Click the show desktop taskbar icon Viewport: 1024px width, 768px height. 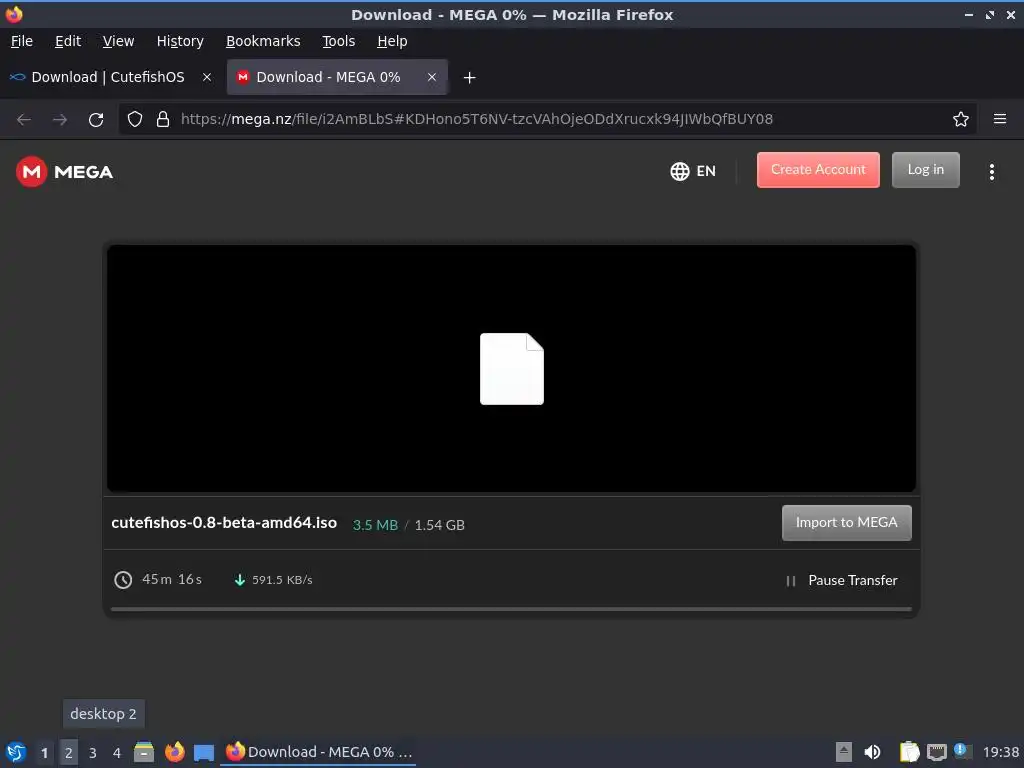tap(204, 753)
